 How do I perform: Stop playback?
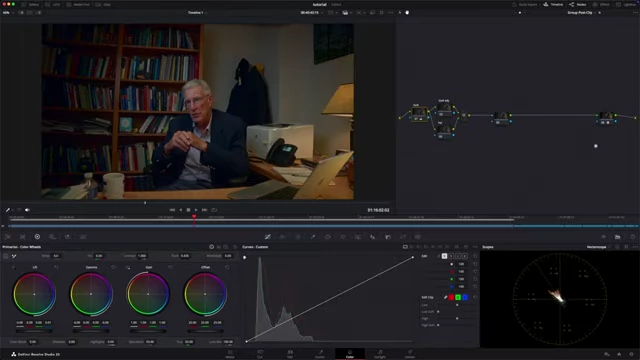tap(188, 210)
